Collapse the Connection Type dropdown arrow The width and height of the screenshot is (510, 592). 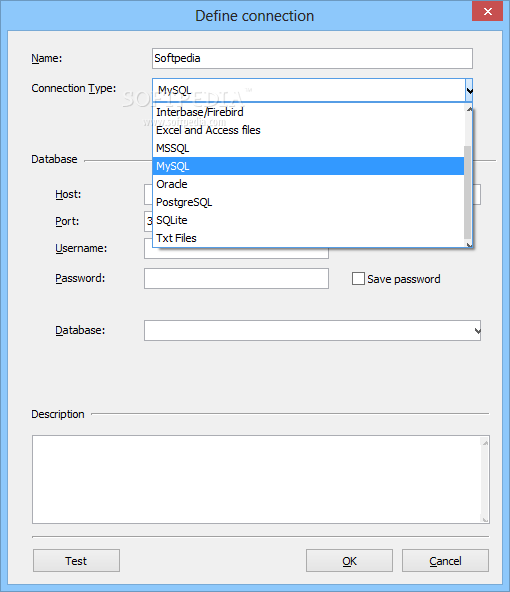click(x=469, y=90)
